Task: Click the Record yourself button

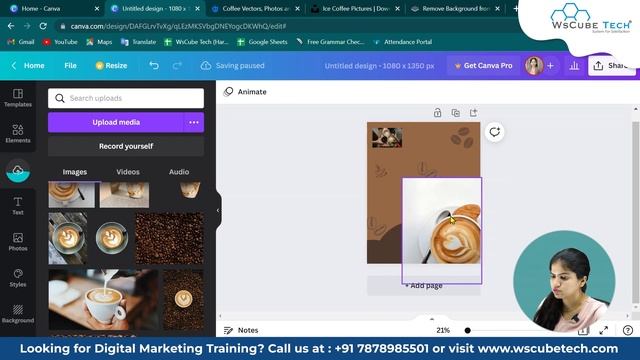Action: tap(126, 146)
